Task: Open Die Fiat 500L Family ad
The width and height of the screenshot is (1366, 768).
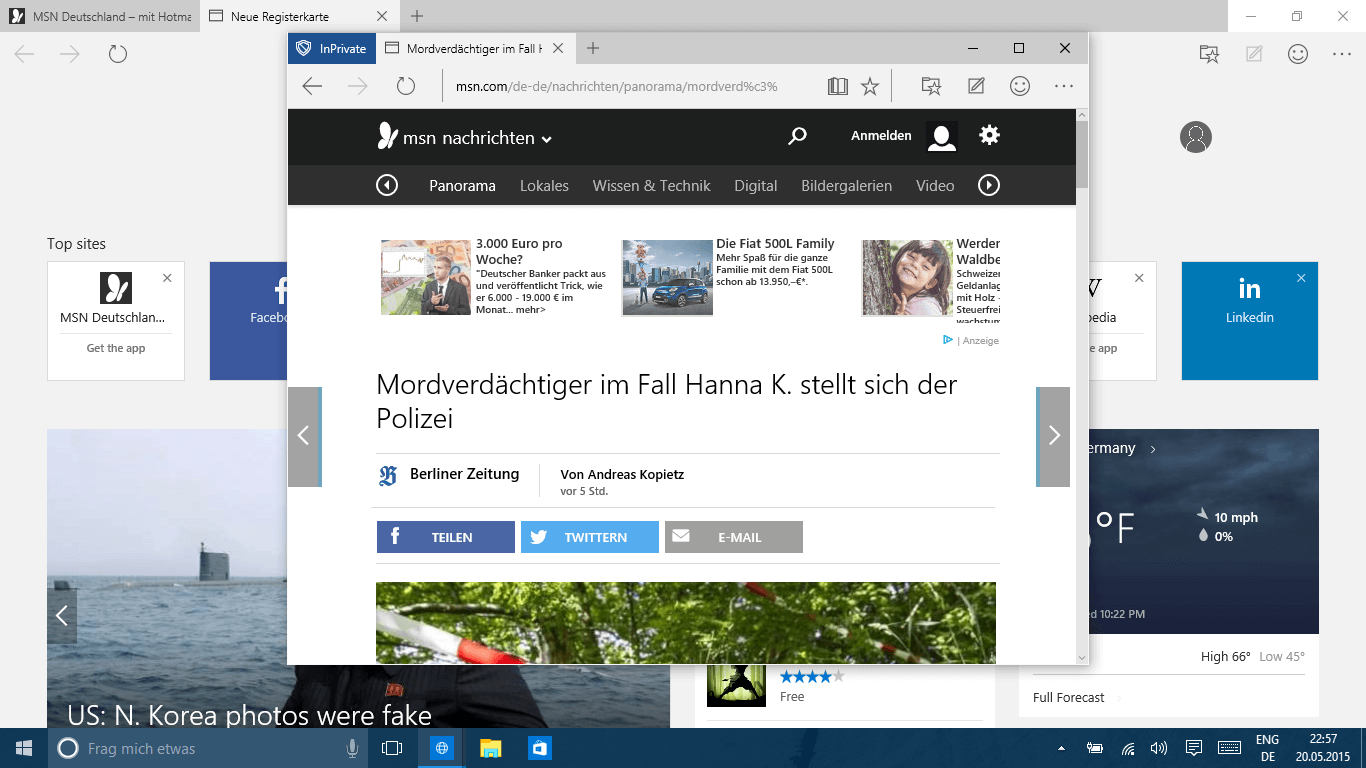Action: pyautogui.click(x=775, y=243)
